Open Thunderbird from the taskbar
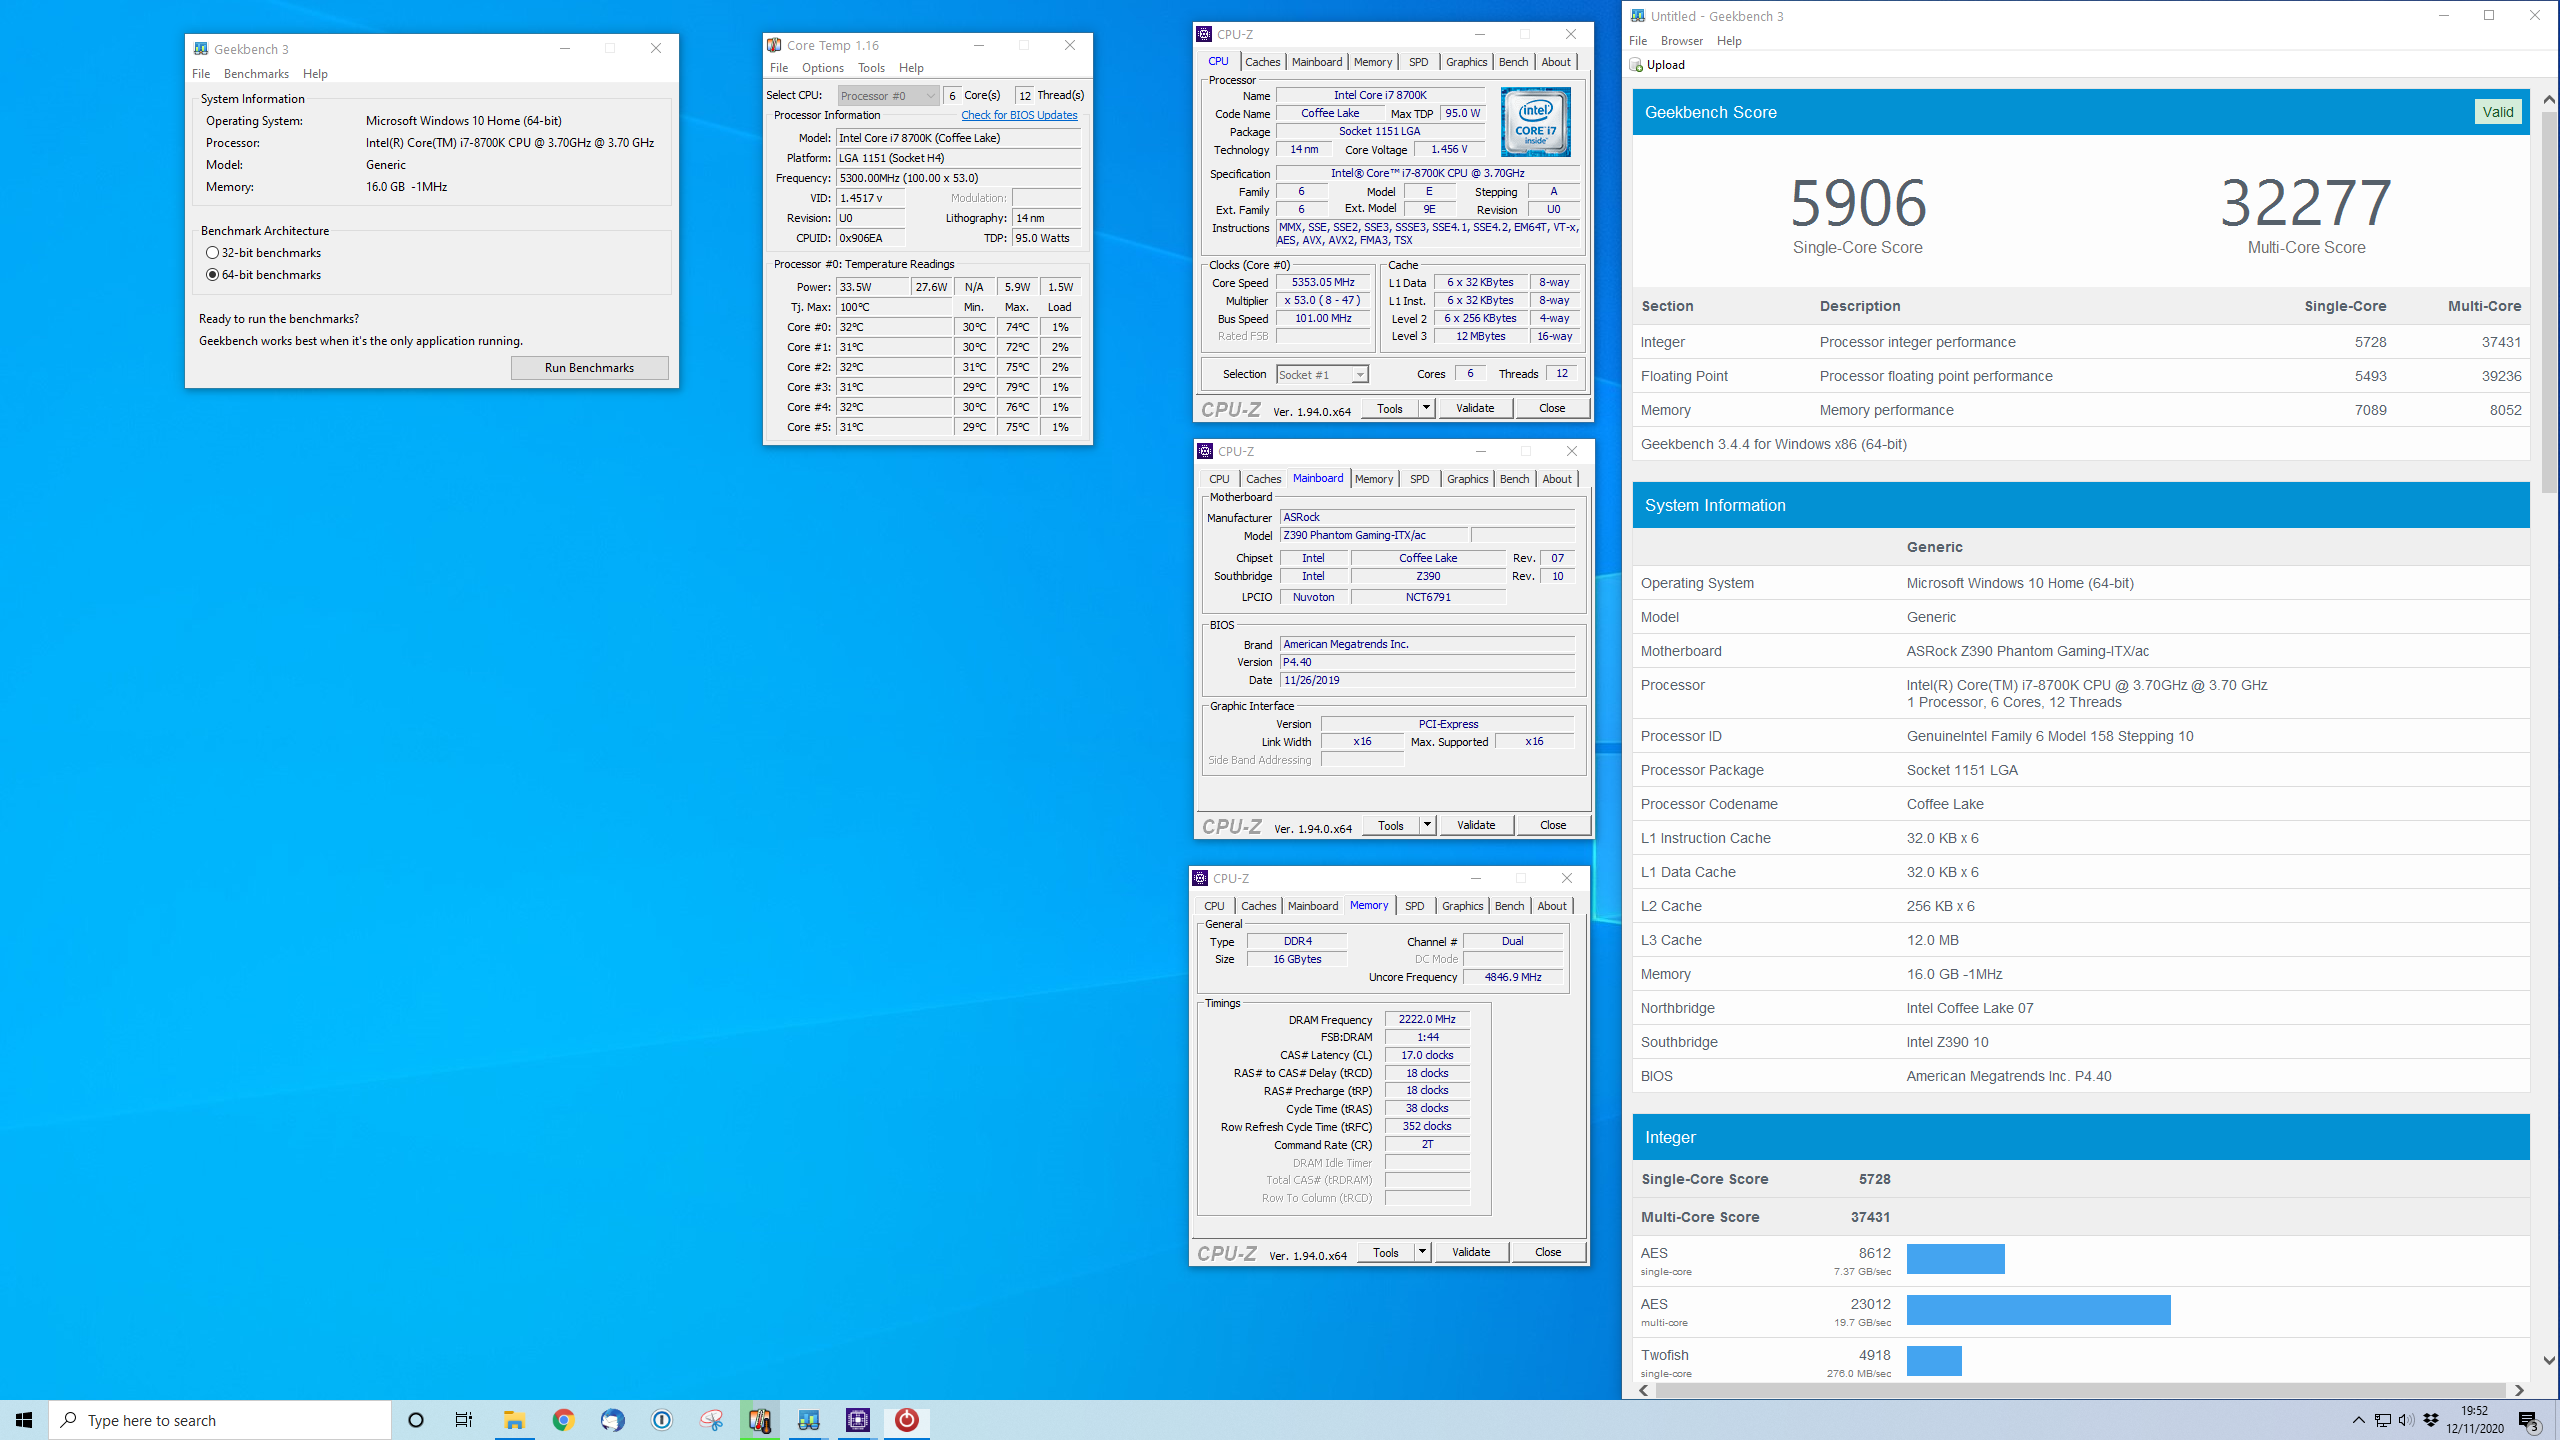The image size is (2560, 1440). click(x=612, y=1420)
